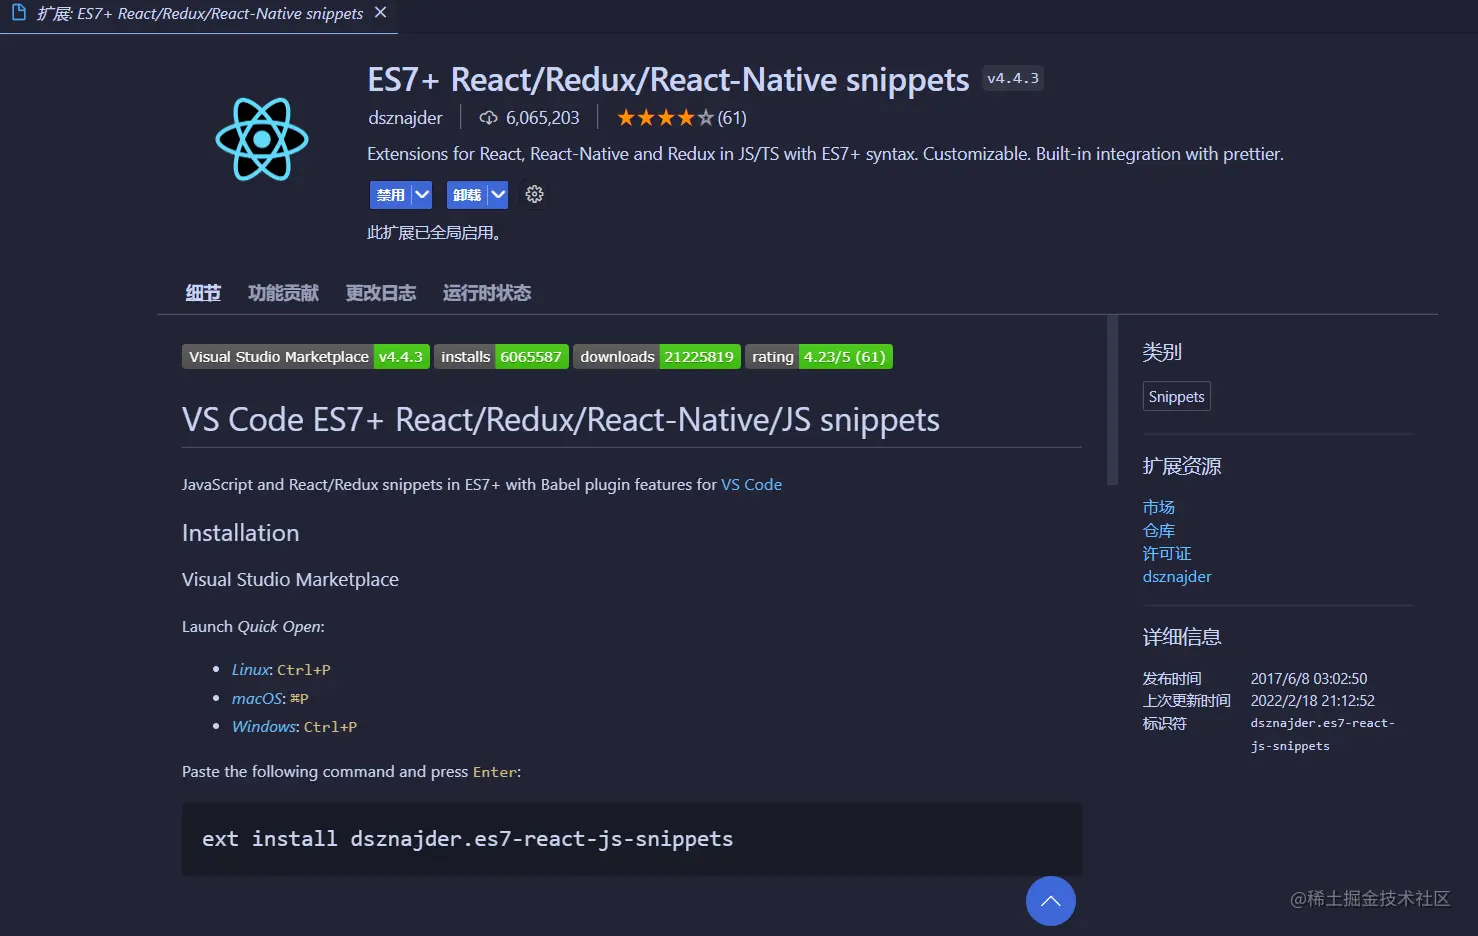The height and width of the screenshot is (936, 1478).
Task: Click the publisher name dsznajder in header
Action: (405, 118)
